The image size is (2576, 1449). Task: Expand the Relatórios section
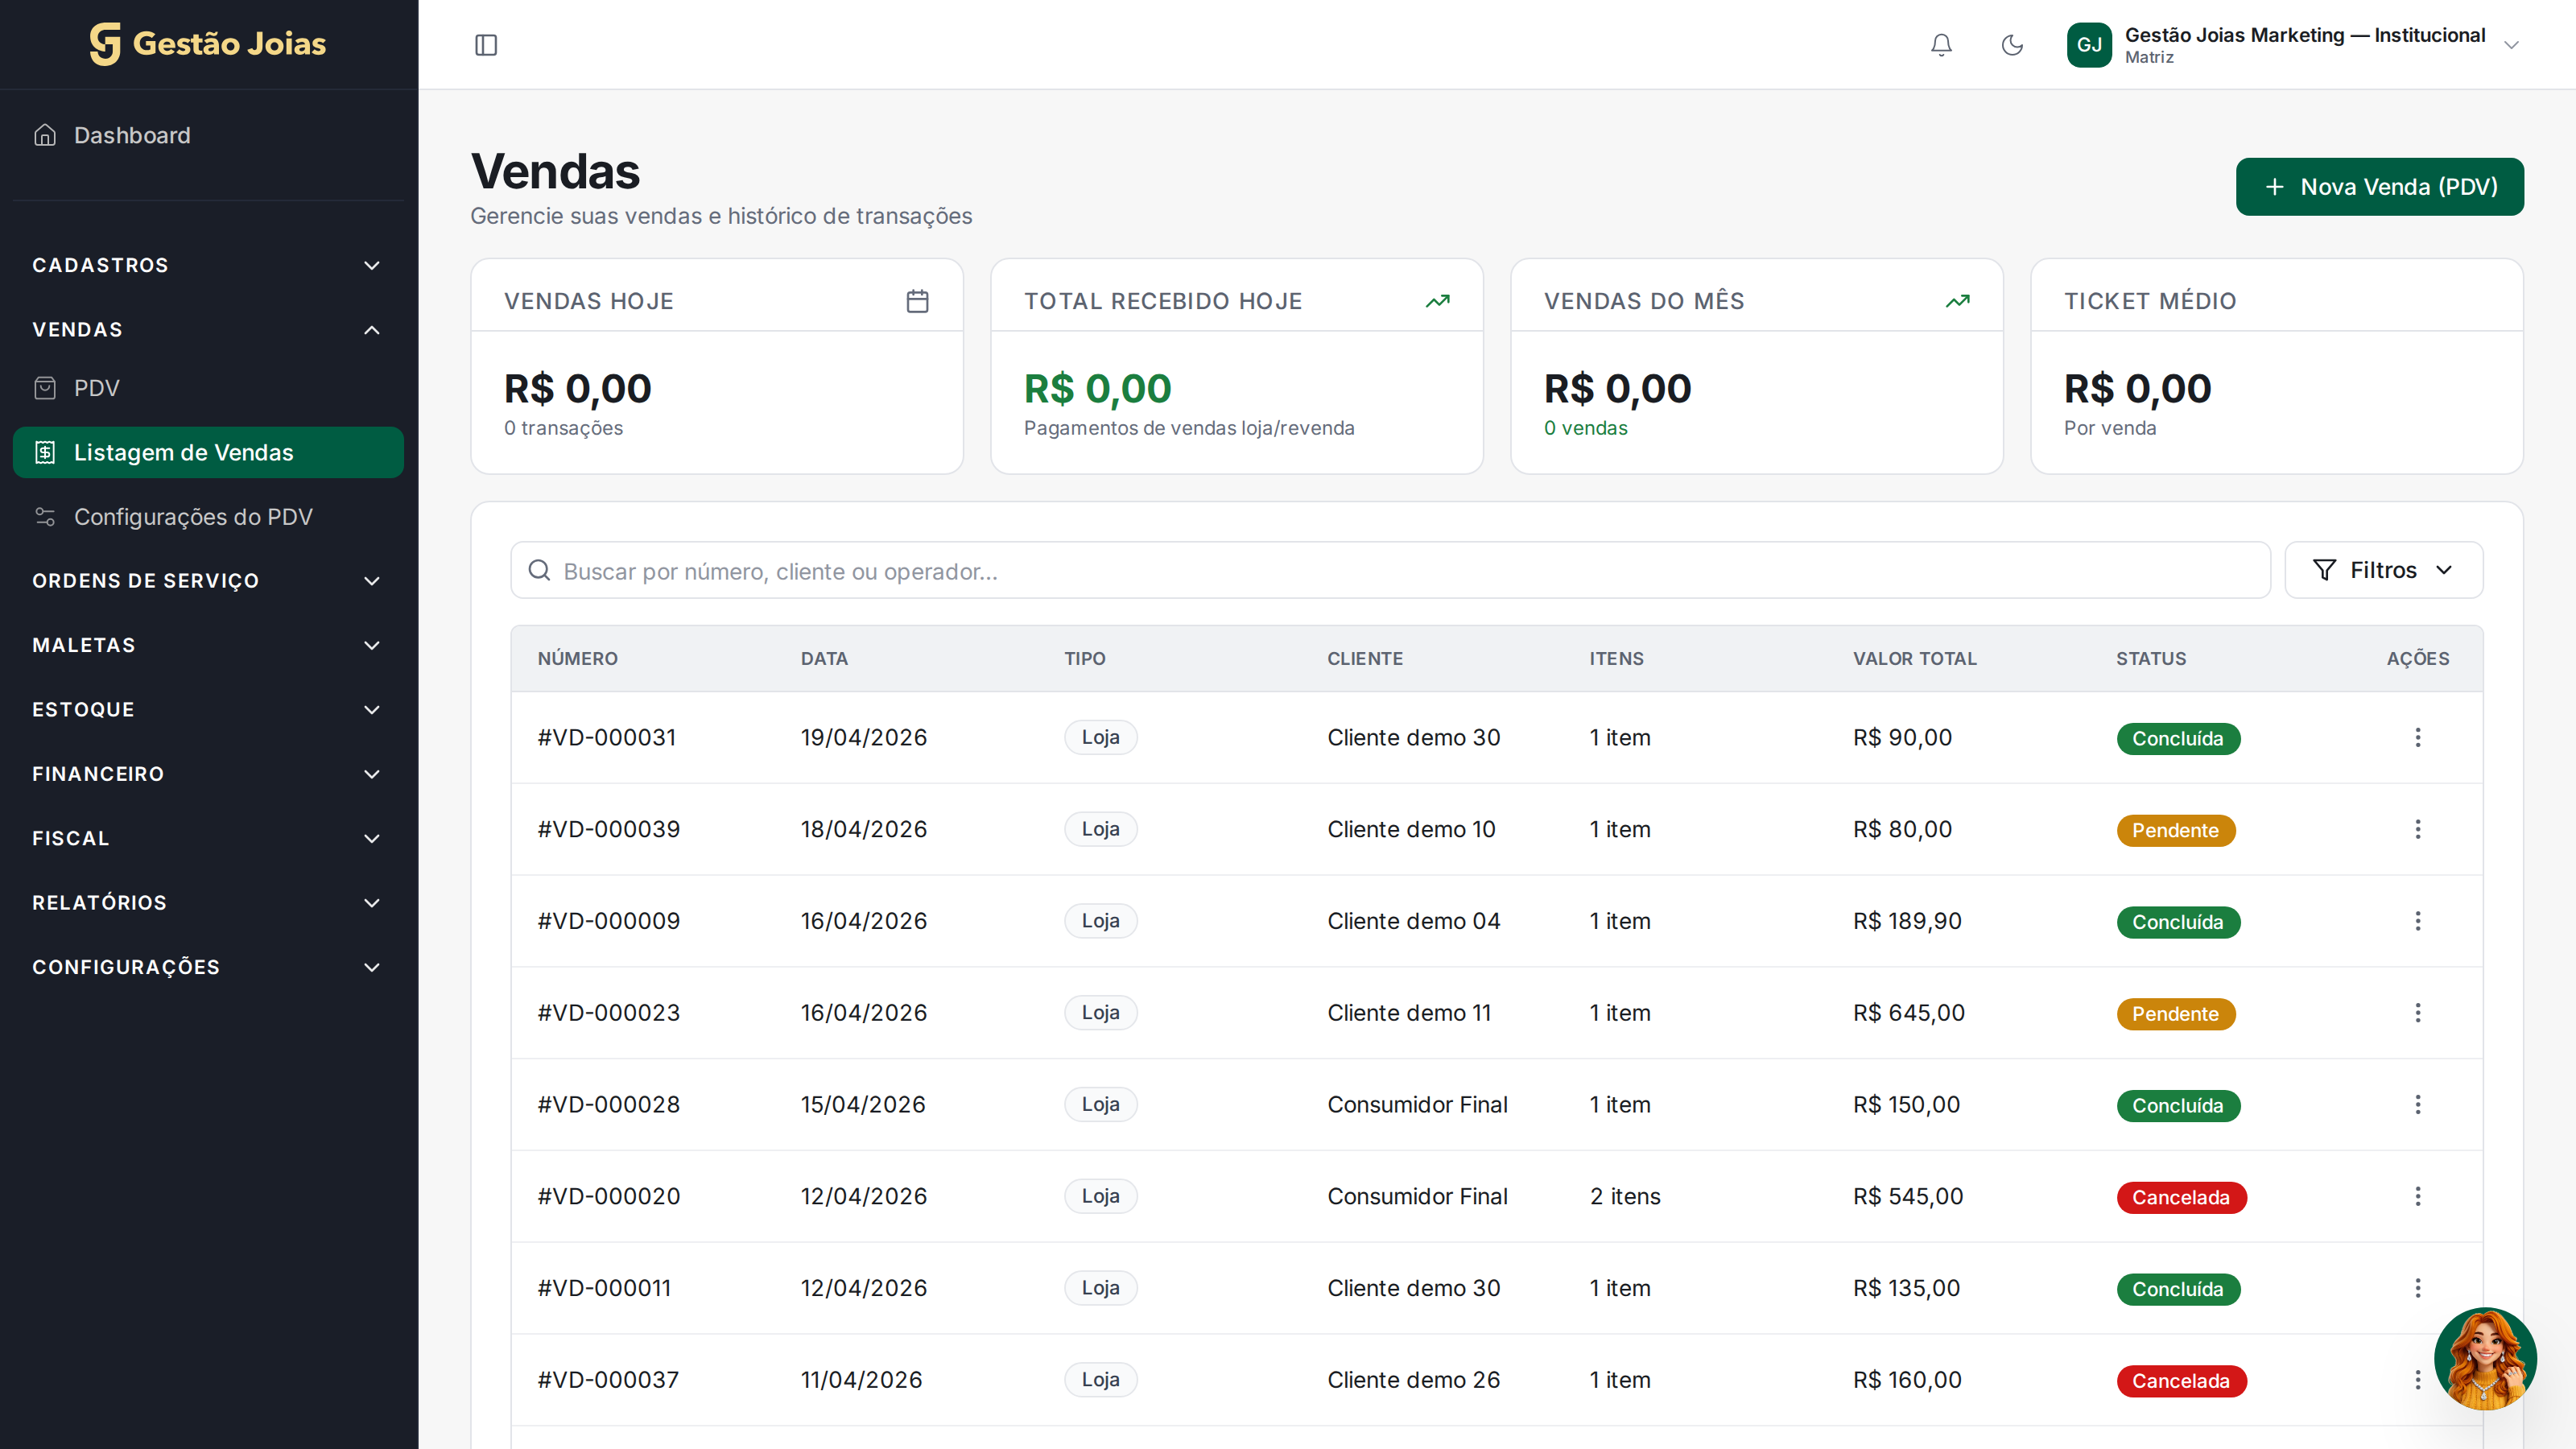pyautogui.click(x=208, y=903)
